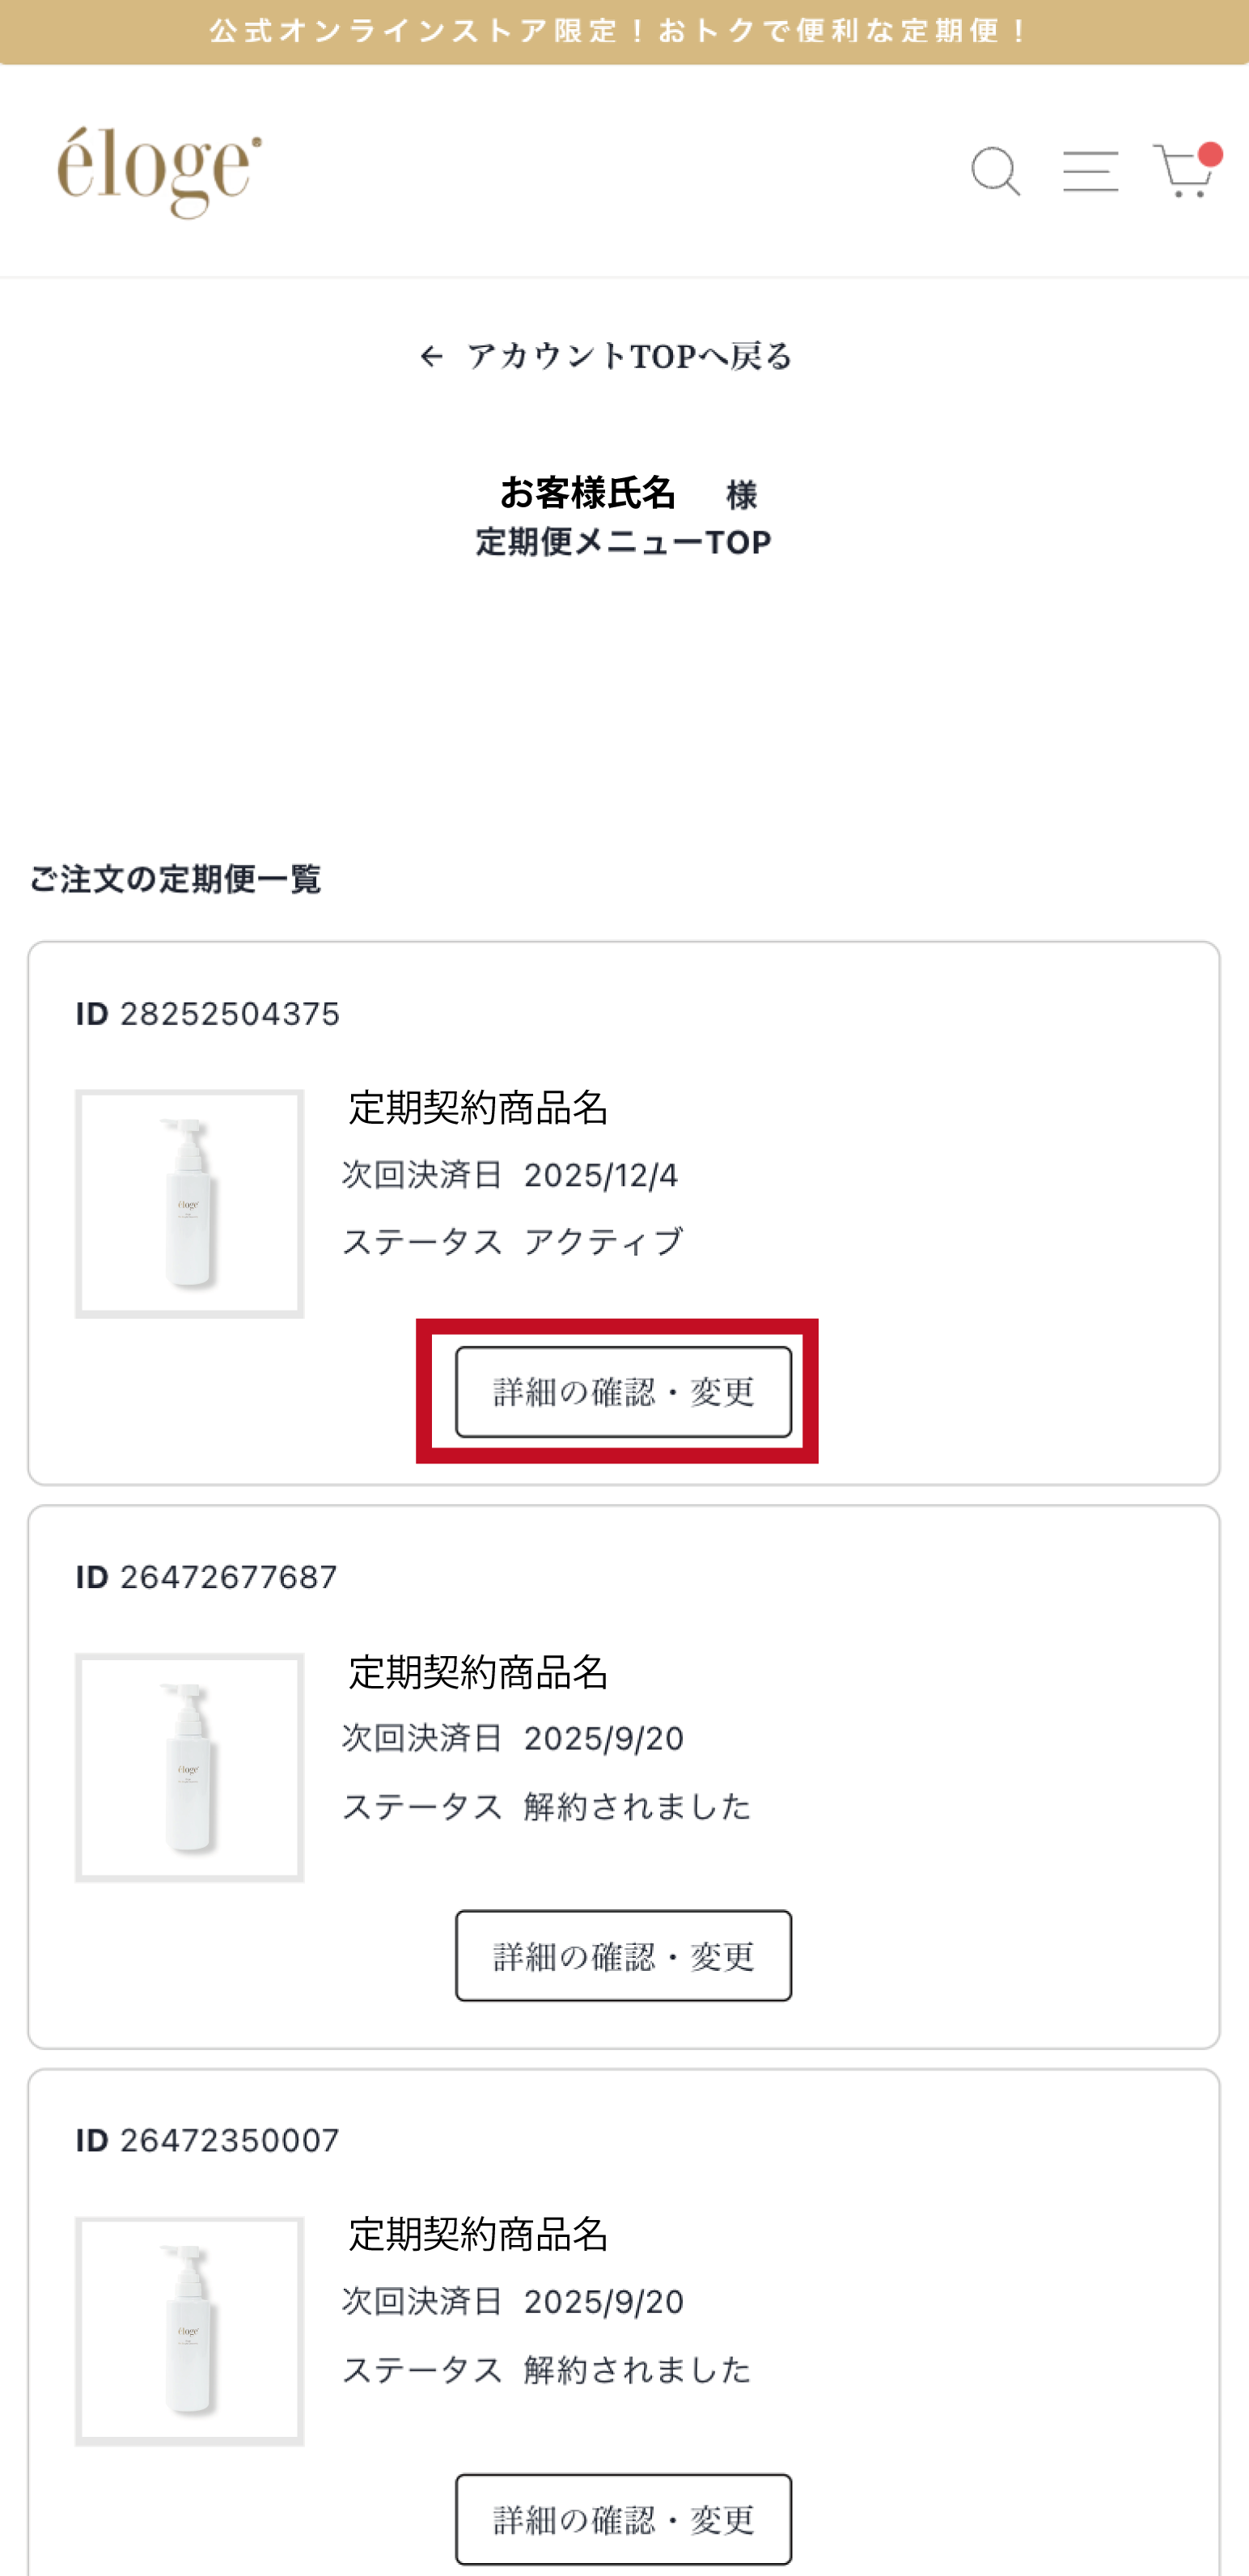Click the ご注文の定期便一覧 section title
Screen dimensions: 1249x2576
tap(175, 879)
